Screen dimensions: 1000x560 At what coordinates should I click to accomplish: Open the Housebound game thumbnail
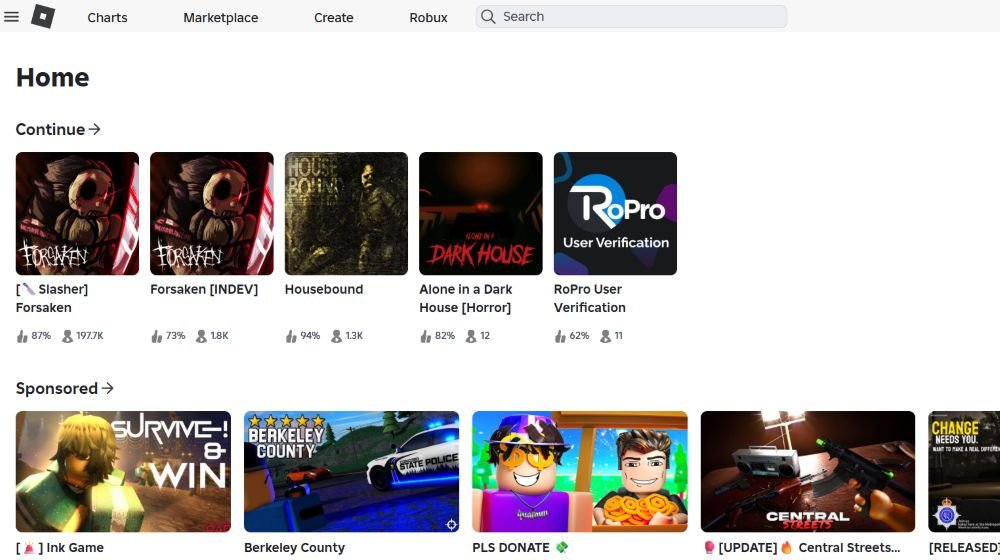point(346,214)
